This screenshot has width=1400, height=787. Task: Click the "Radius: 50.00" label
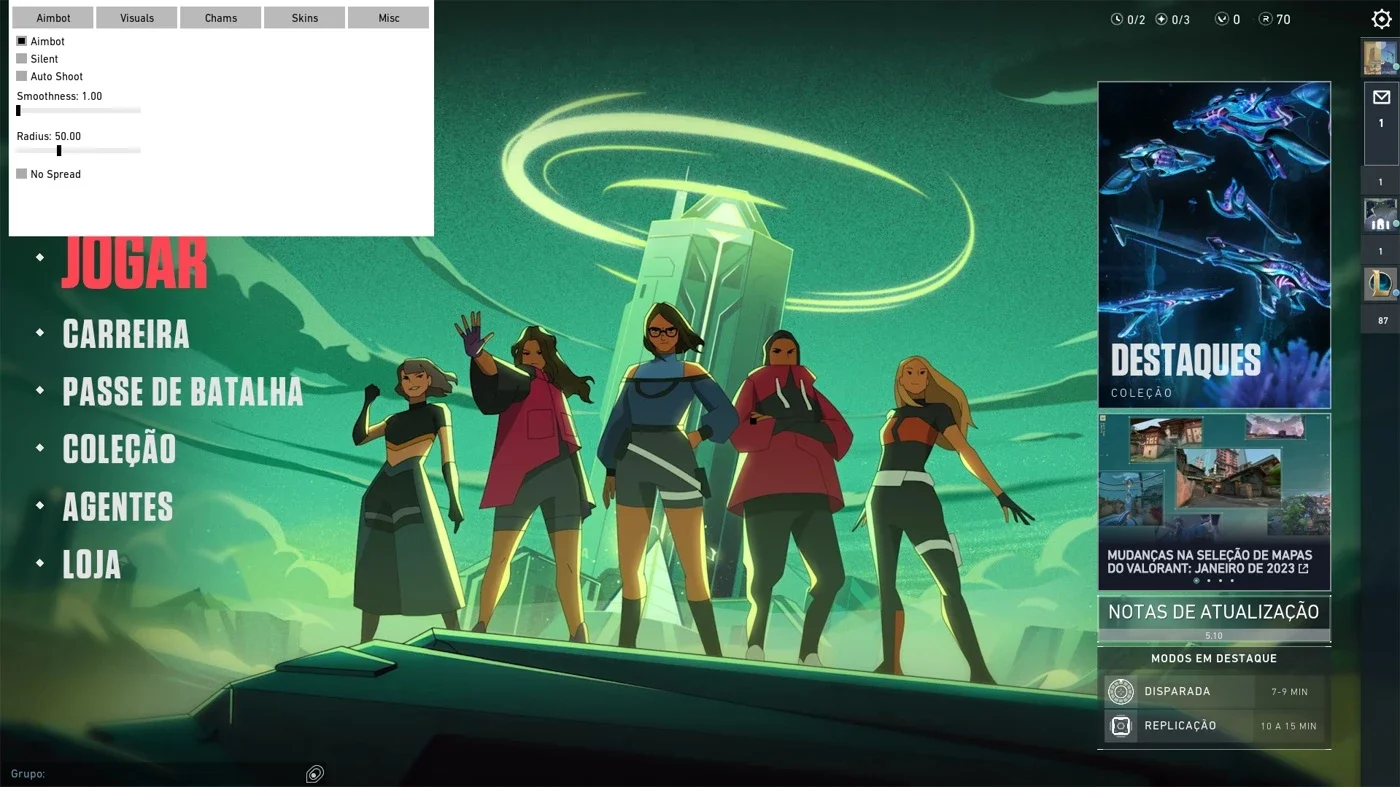click(48, 136)
